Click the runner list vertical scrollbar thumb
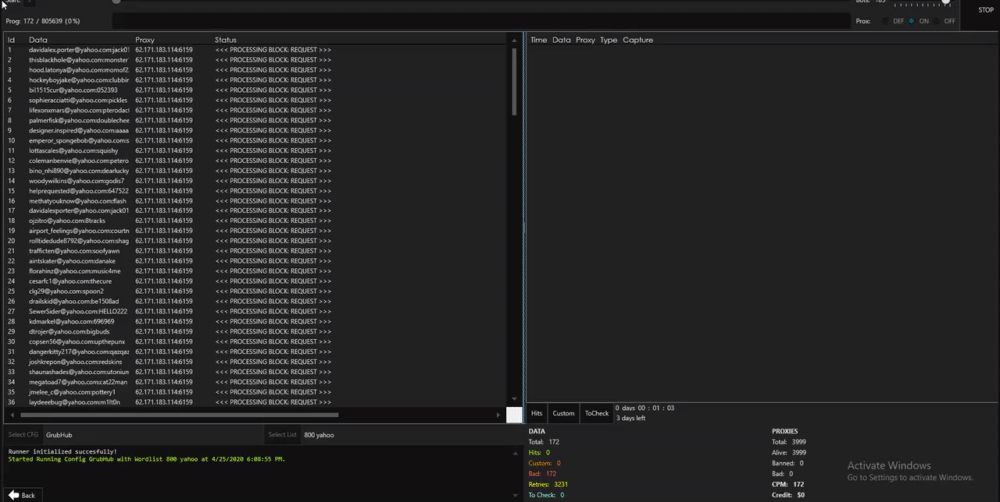 (x=514, y=82)
